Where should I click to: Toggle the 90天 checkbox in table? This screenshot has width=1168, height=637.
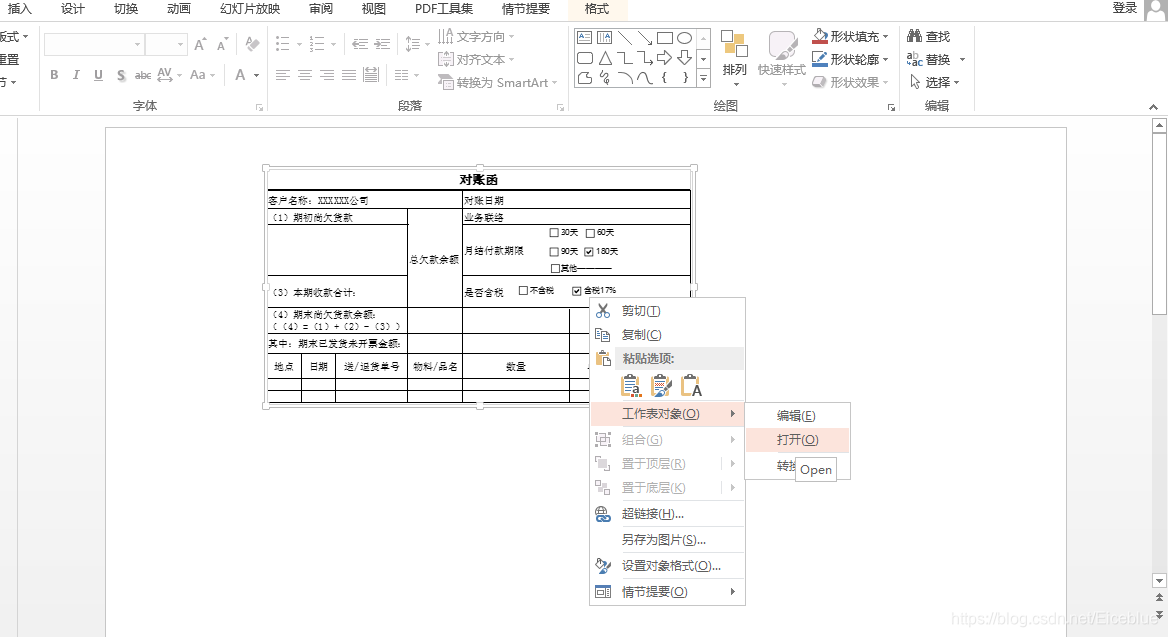tap(553, 252)
